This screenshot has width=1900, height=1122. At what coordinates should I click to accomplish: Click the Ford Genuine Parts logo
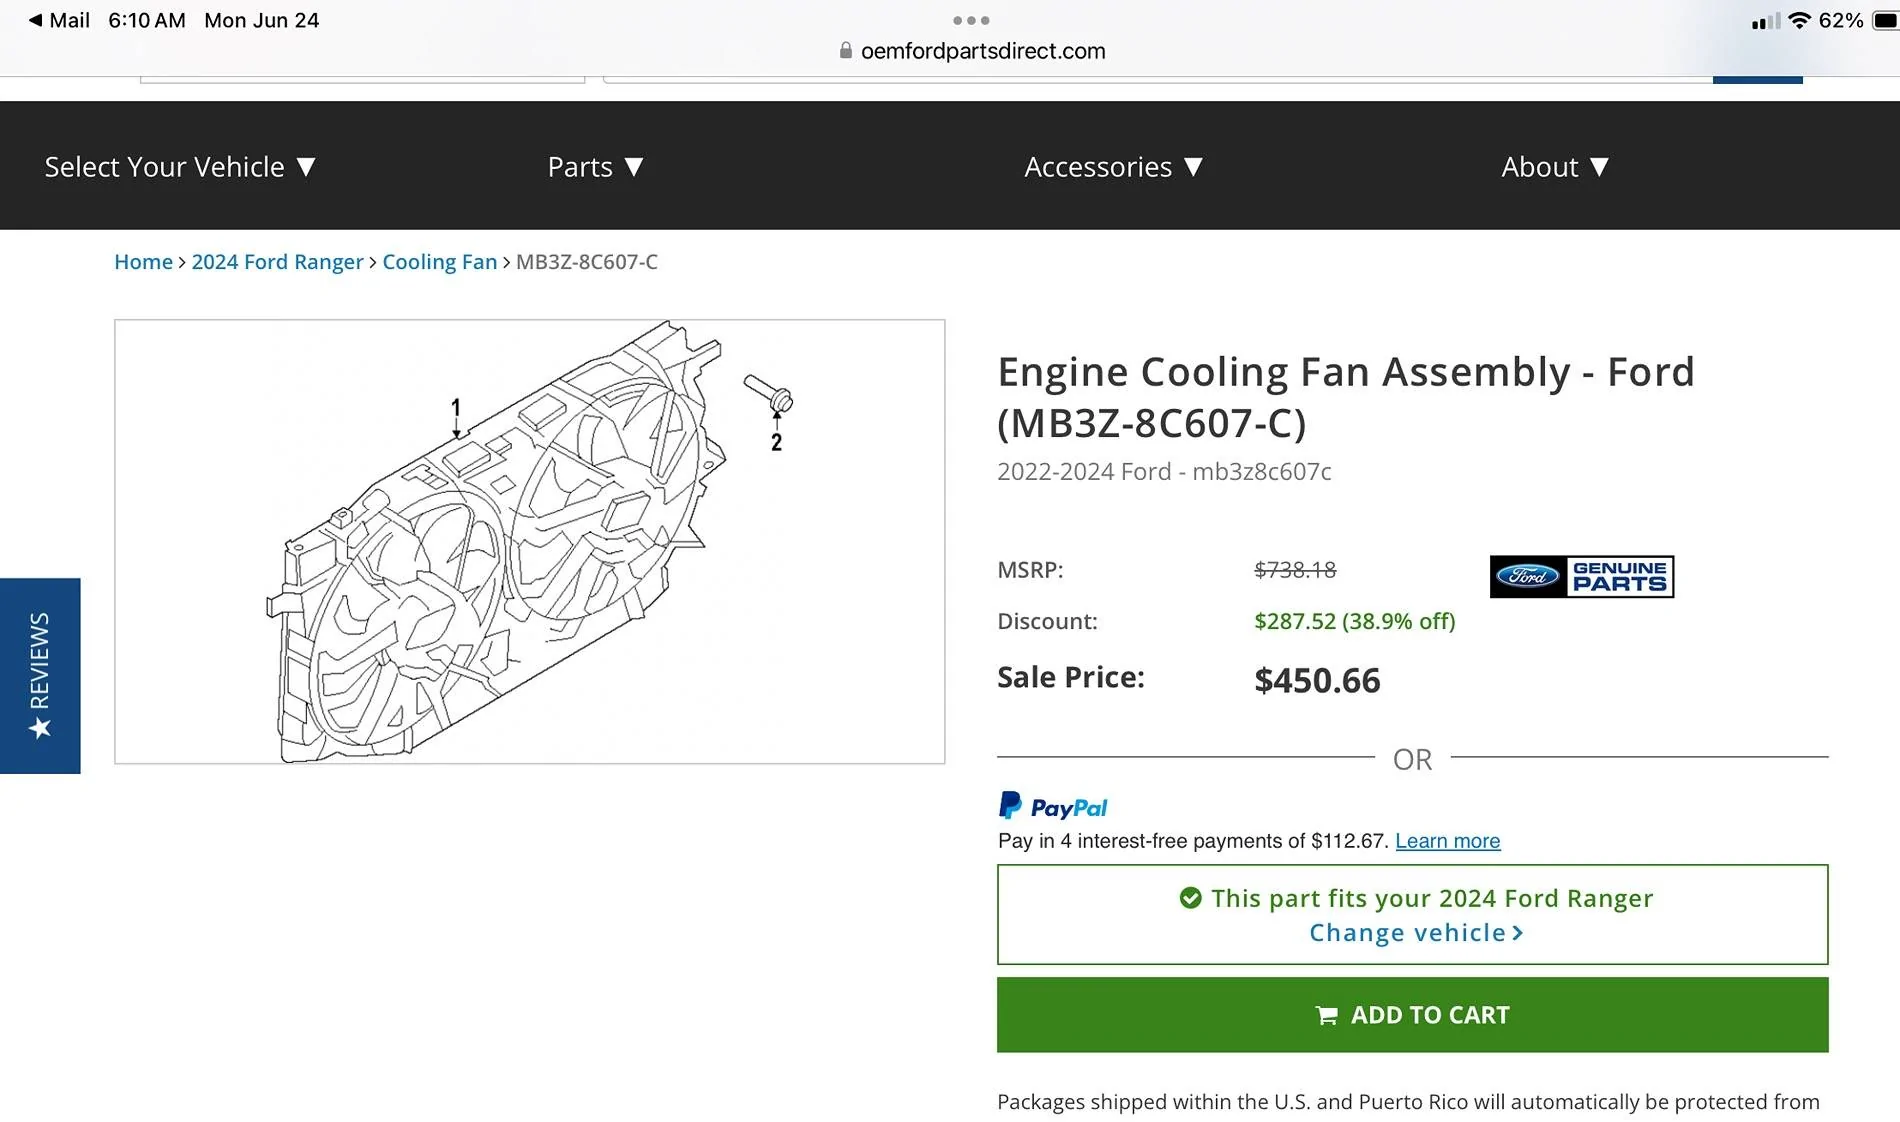(1581, 577)
